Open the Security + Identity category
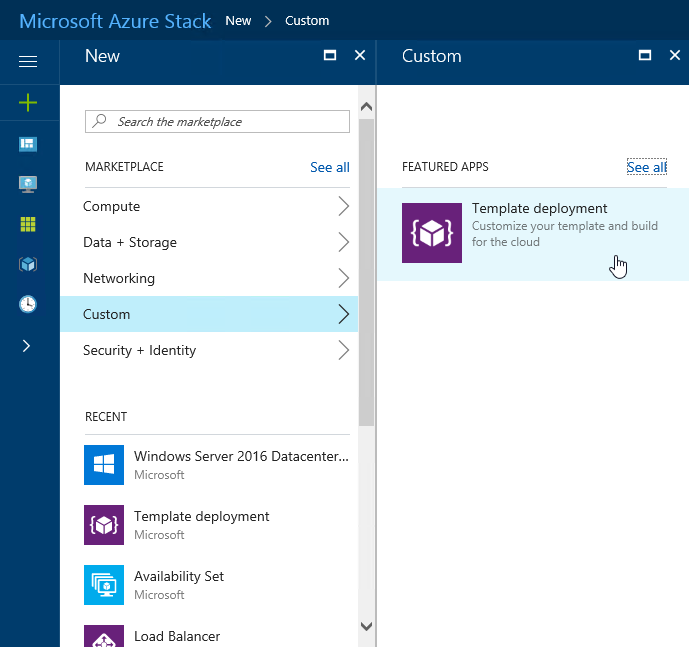 tap(209, 350)
